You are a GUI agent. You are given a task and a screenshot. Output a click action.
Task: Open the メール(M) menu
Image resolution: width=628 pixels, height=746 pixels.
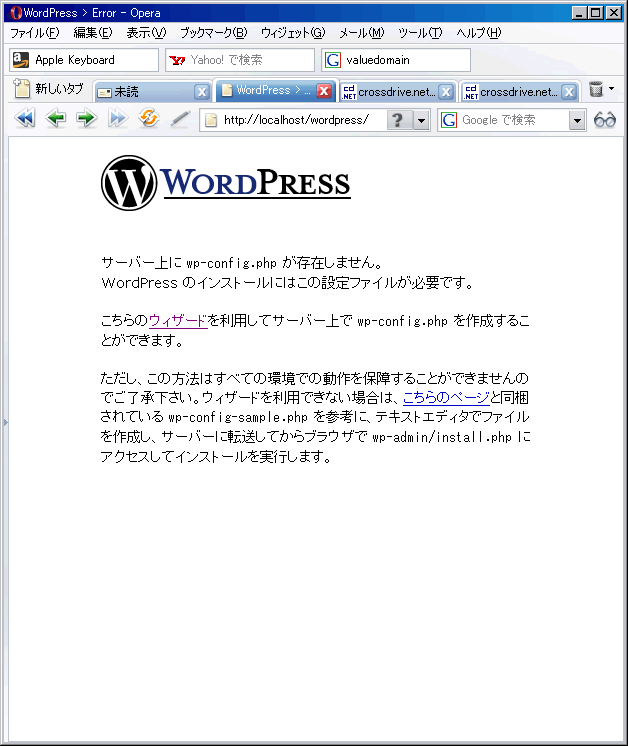pyautogui.click(x=362, y=33)
